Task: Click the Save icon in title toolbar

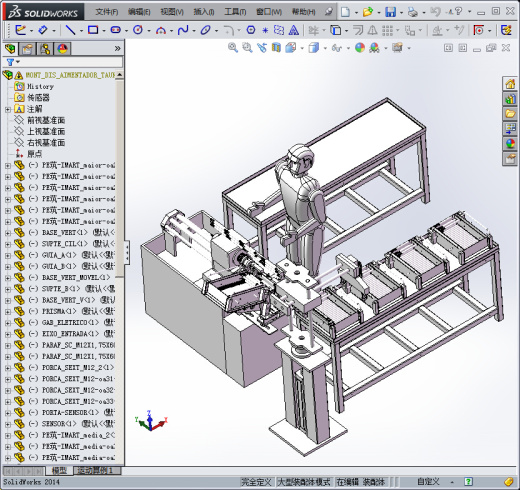Action: 390,12
